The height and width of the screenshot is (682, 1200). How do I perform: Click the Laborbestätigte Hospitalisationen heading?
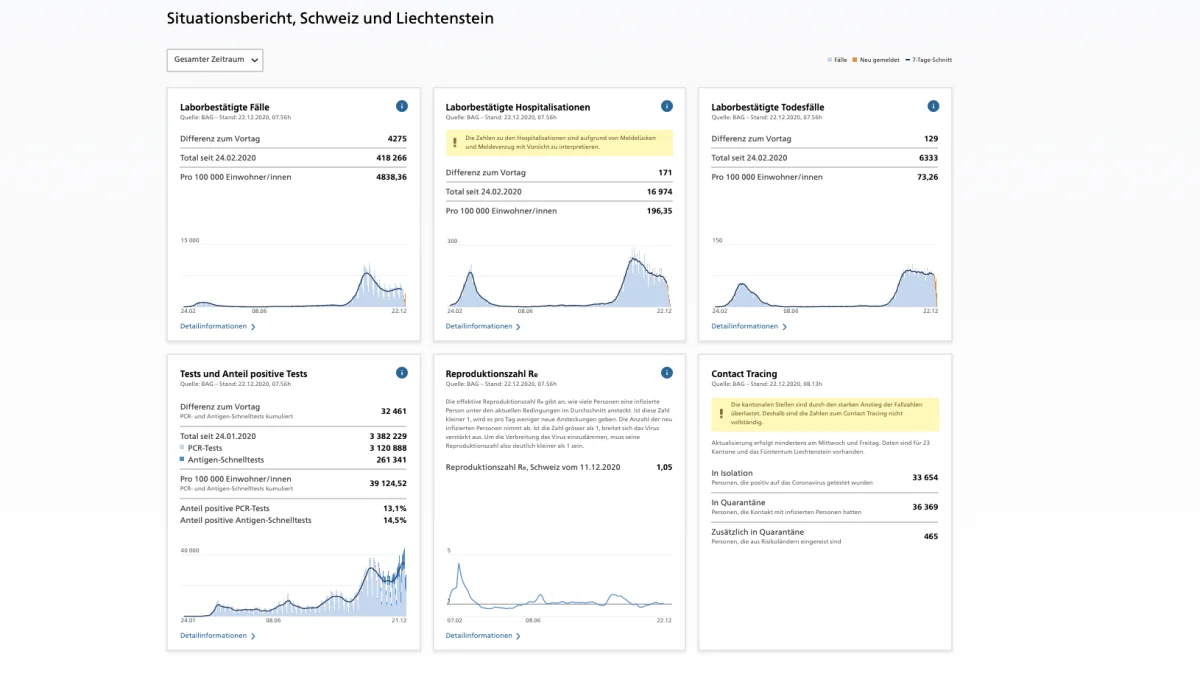[518, 107]
